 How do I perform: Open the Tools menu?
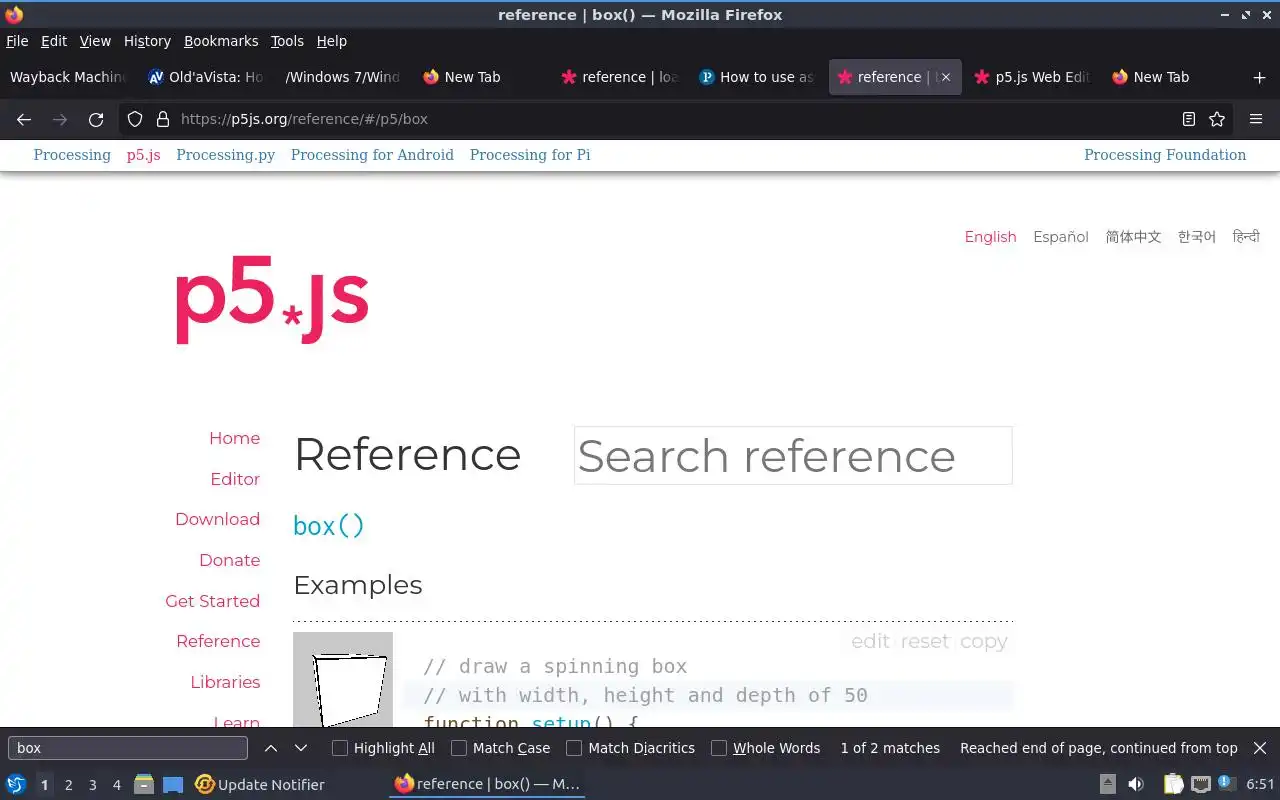[x=287, y=41]
